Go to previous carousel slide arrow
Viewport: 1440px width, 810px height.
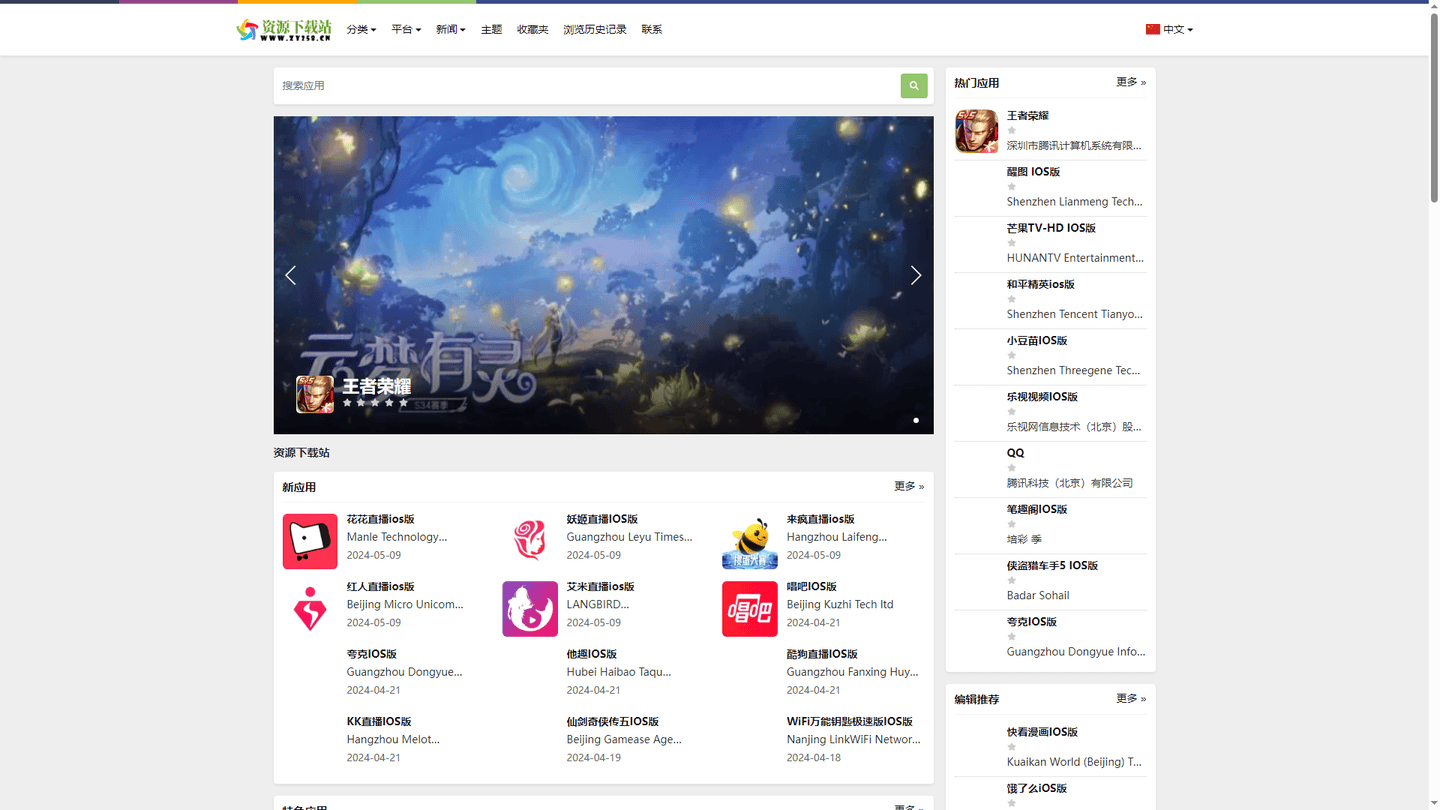click(x=291, y=275)
